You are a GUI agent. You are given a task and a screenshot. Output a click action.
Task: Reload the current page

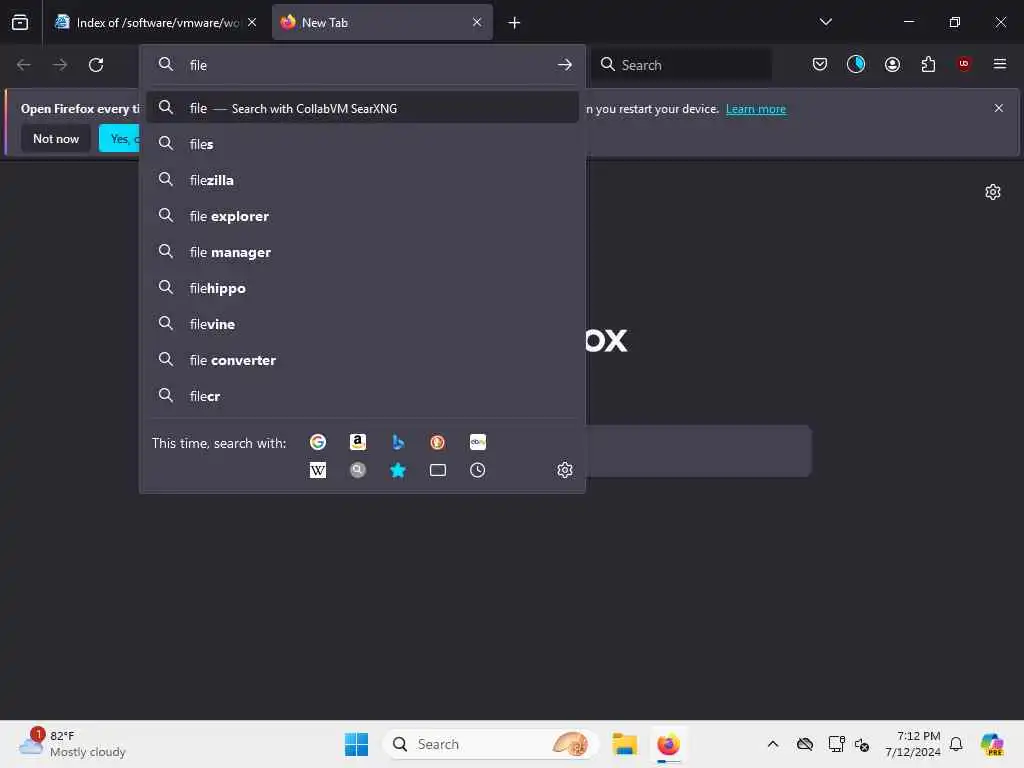(x=96, y=65)
